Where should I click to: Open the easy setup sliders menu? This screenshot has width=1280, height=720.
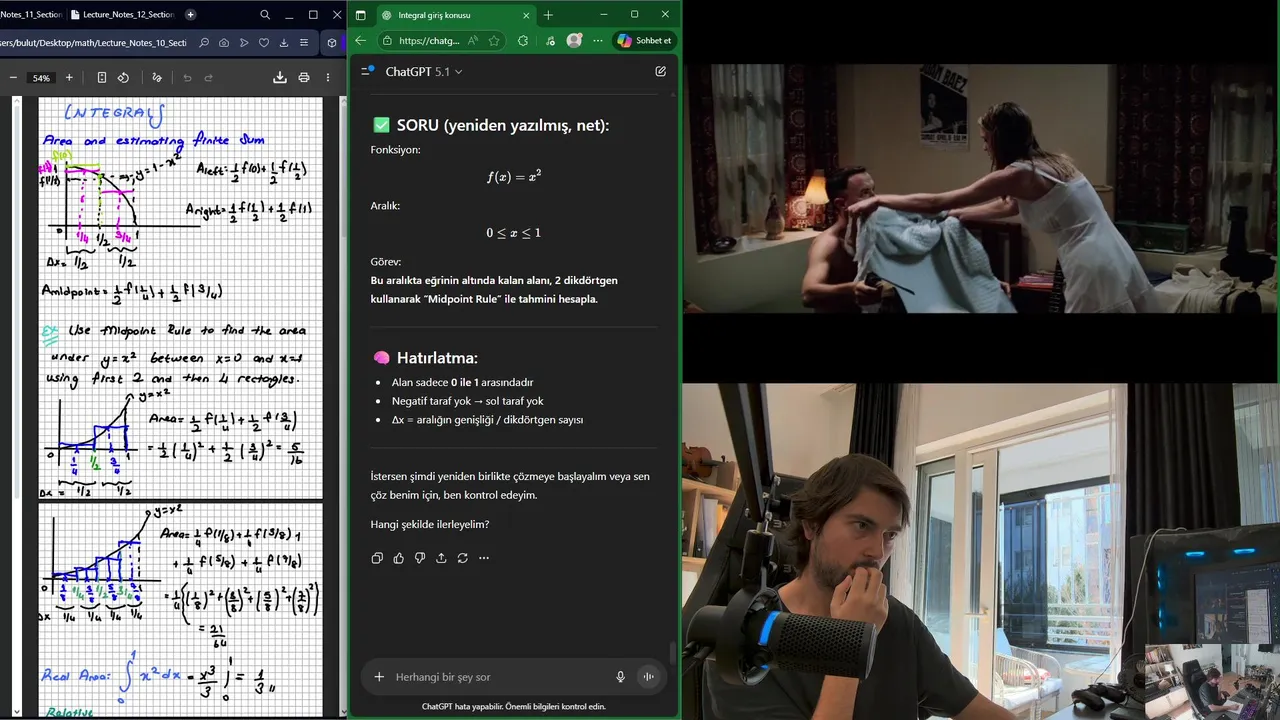click(x=304, y=43)
